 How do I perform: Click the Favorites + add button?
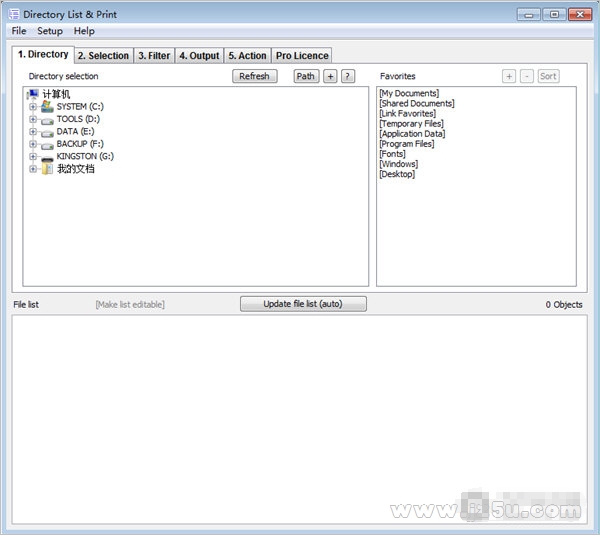[509, 76]
